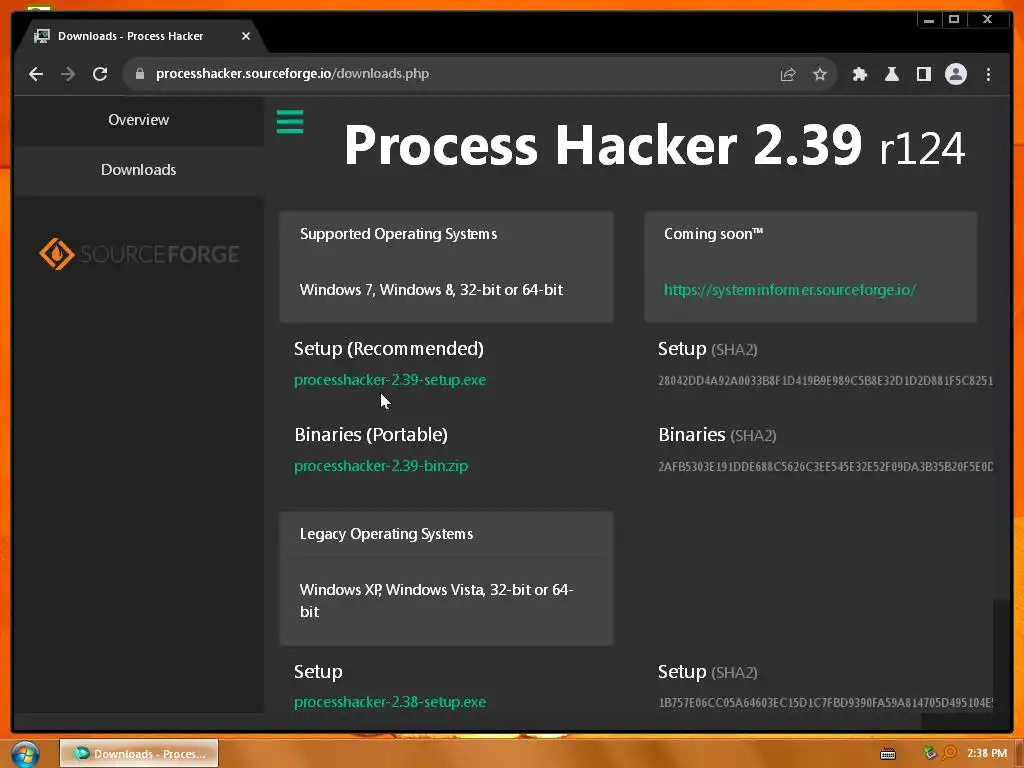1024x768 pixels.
Task: Click the first green notification tray icon
Action: [x=930, y=753]
